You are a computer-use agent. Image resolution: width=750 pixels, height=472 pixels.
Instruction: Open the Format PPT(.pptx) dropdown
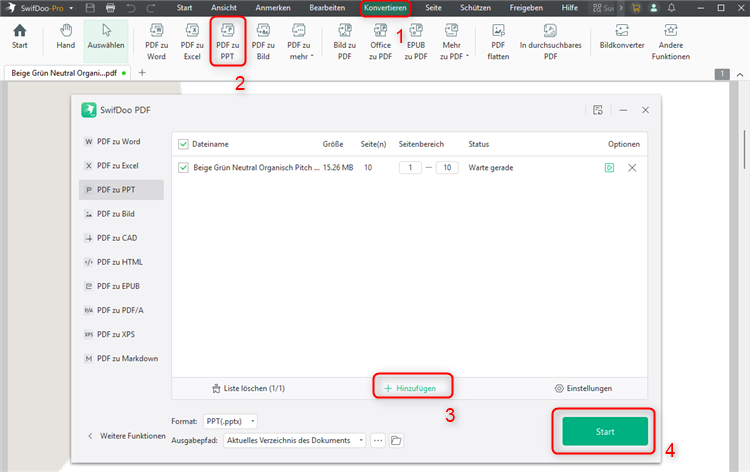pyautogui.click(x=230, y=421)
